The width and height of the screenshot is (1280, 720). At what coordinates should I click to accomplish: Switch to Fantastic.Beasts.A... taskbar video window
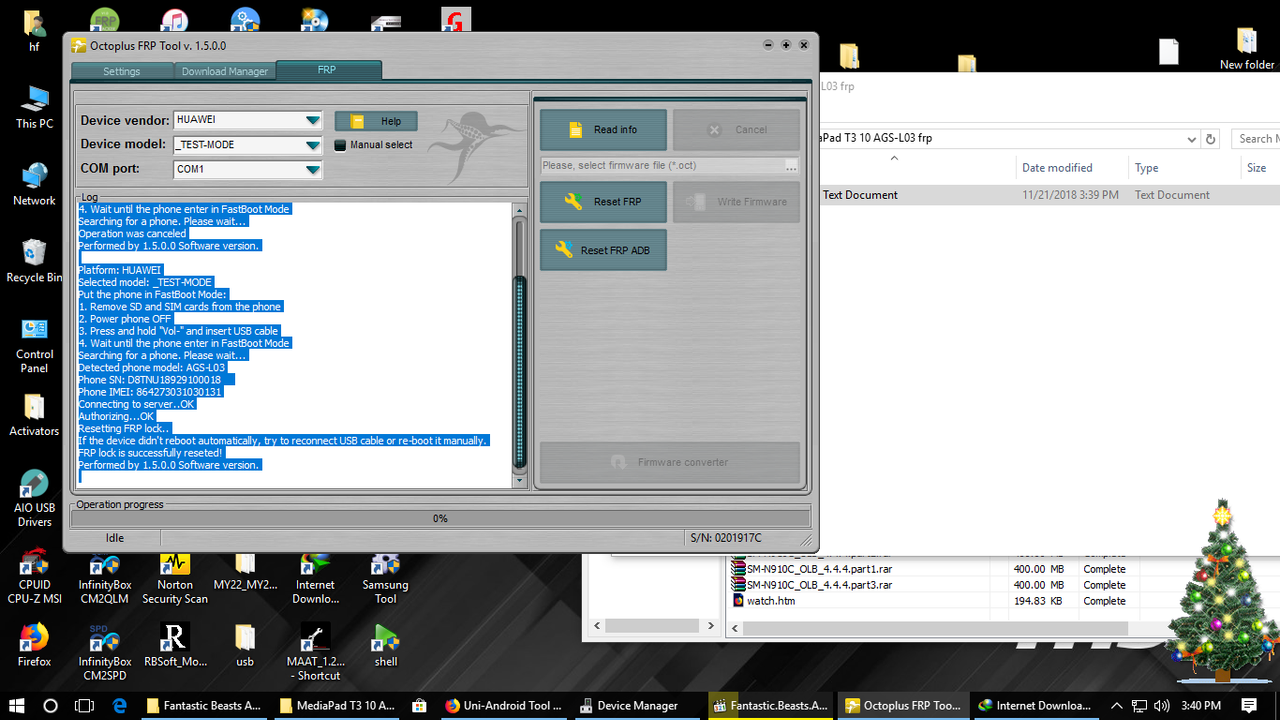tap(771, 705)
